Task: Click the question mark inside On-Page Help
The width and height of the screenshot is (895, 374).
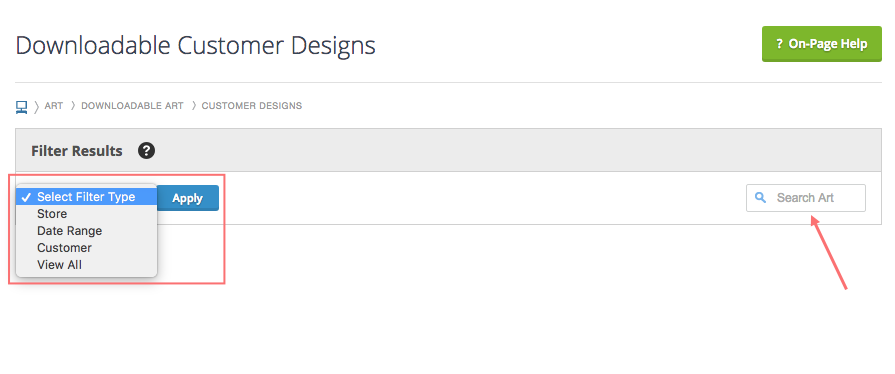Action: [779, 44]
